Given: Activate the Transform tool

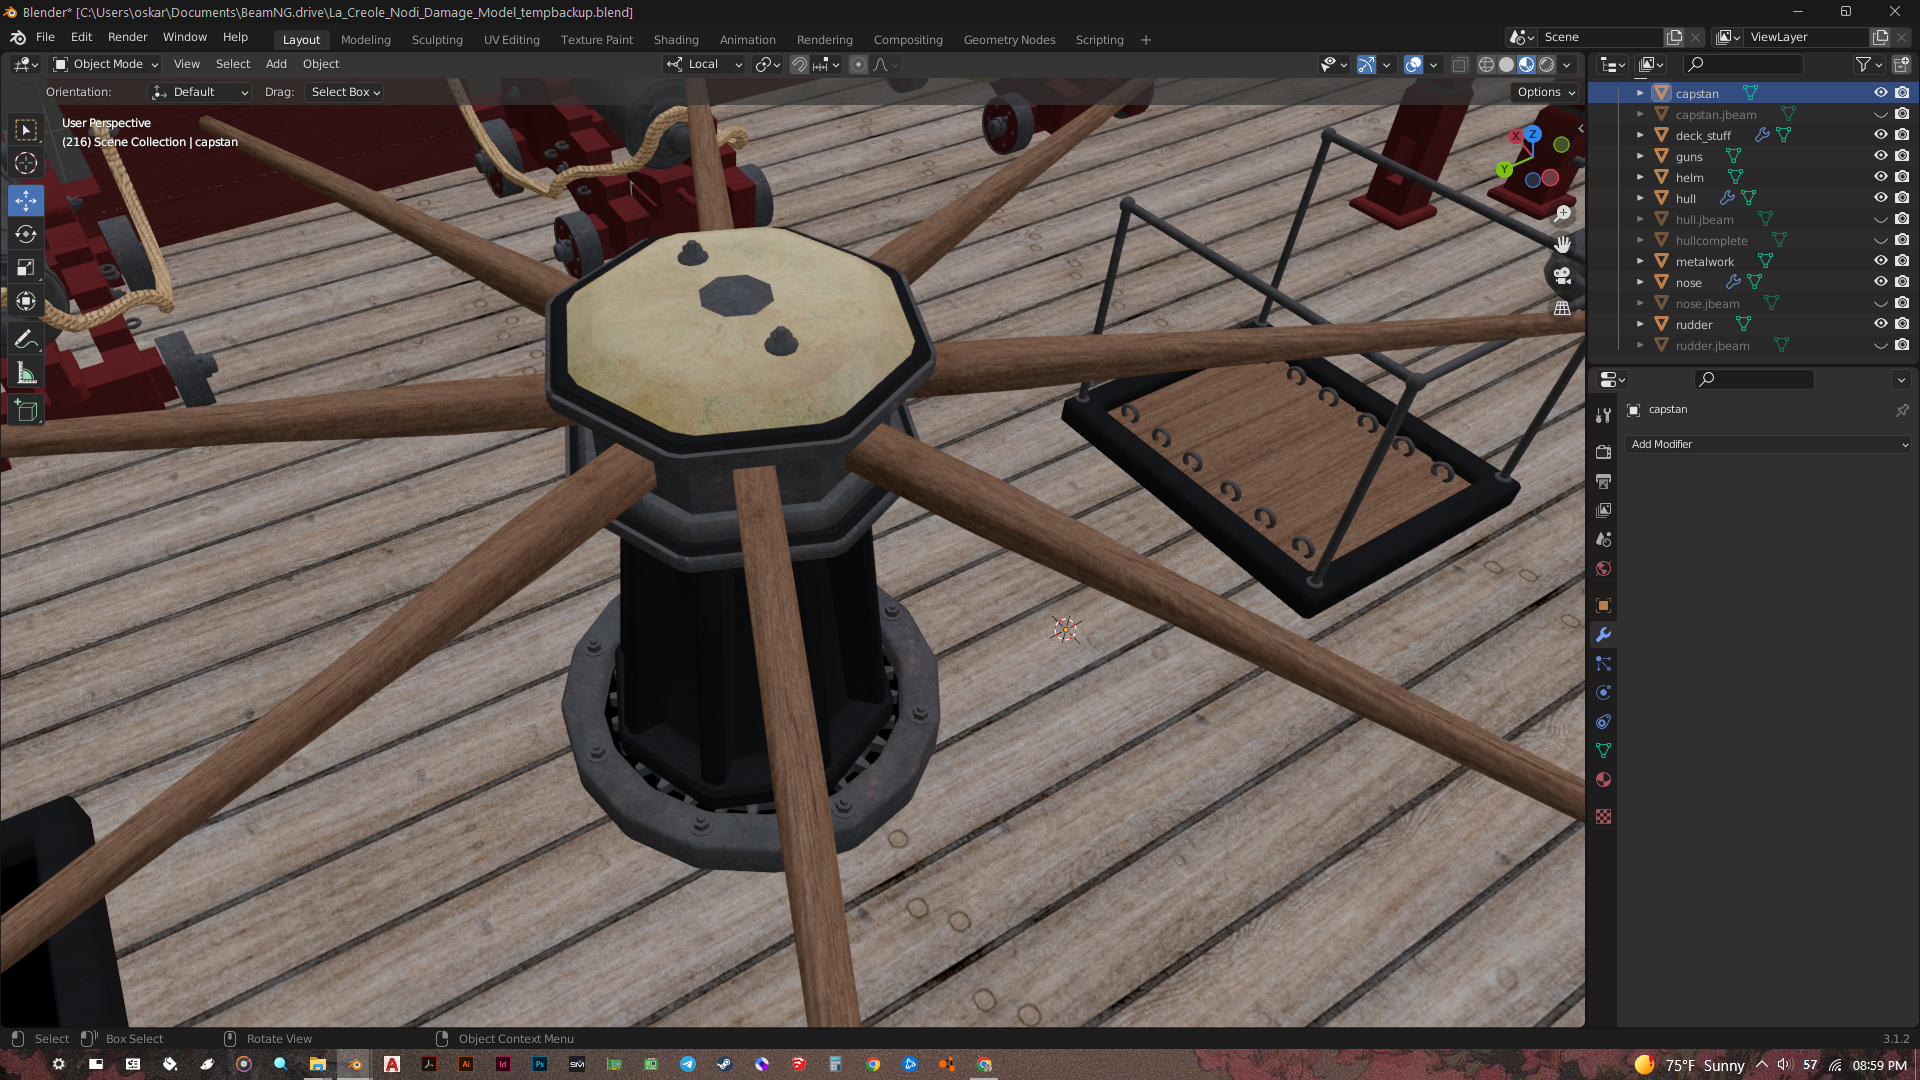Looking at the screenshot, I should click(26, 301).
